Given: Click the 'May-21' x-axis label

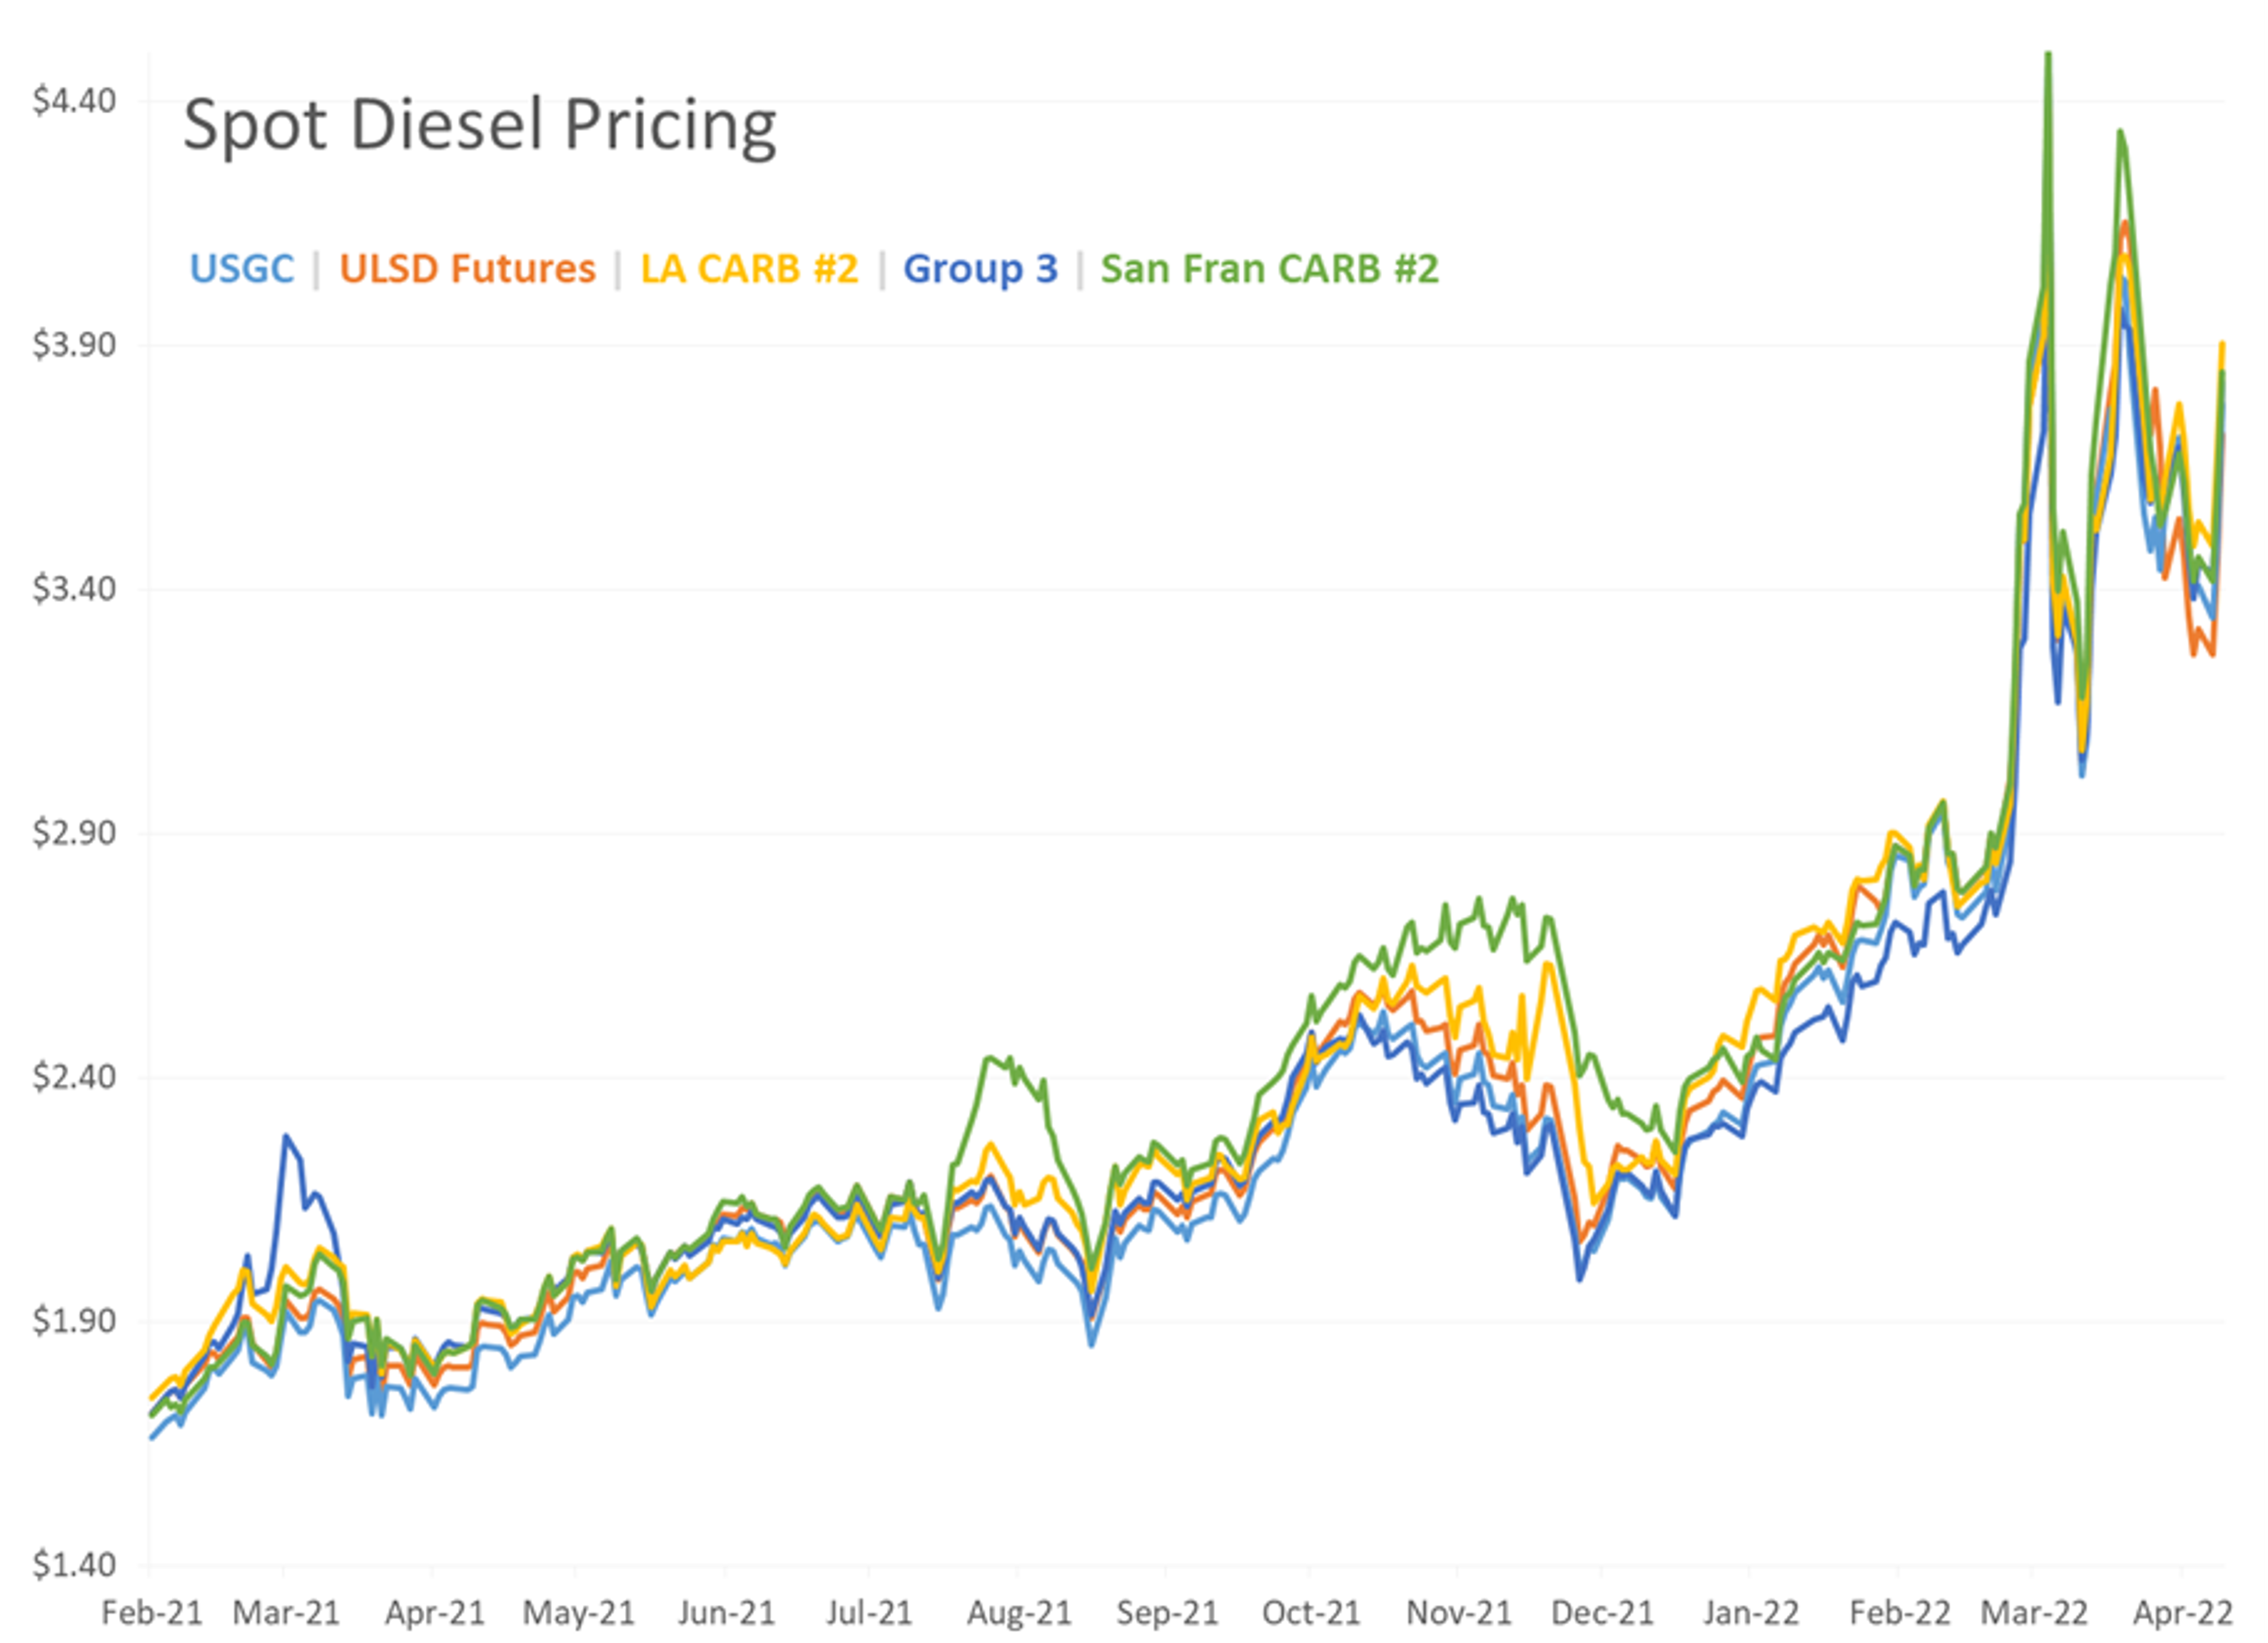Looking at the screenshot, I should point(578,1614).
